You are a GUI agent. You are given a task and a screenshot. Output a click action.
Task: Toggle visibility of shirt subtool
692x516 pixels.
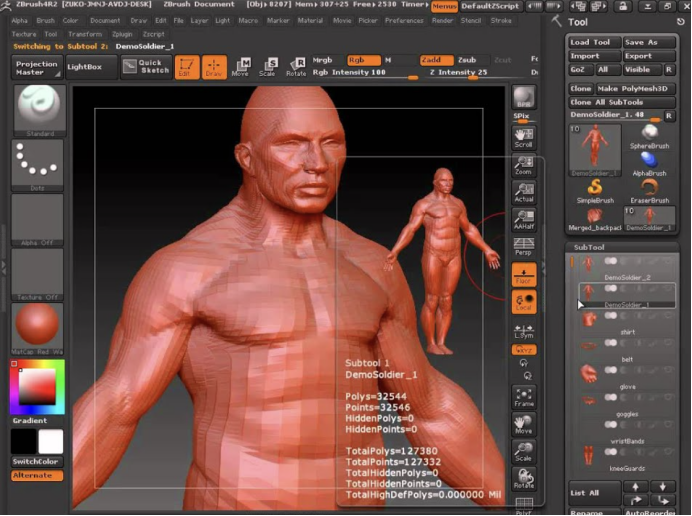point(611,316)
